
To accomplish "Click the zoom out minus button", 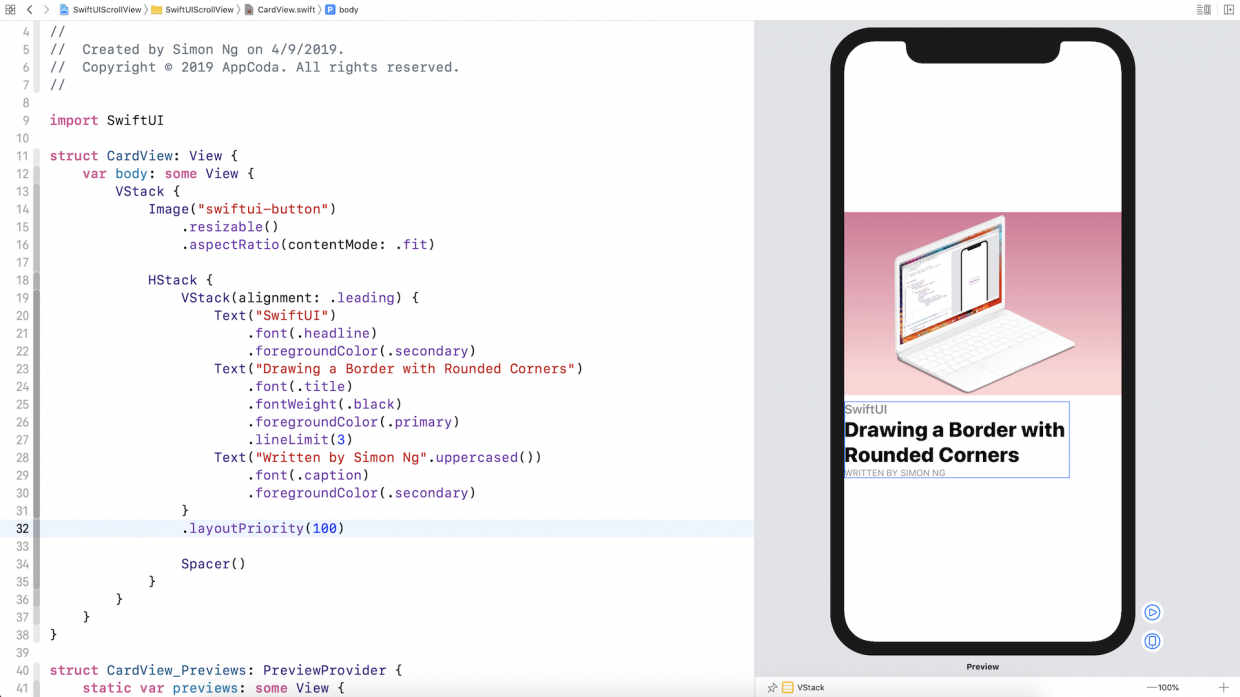I will point(1151,687).
